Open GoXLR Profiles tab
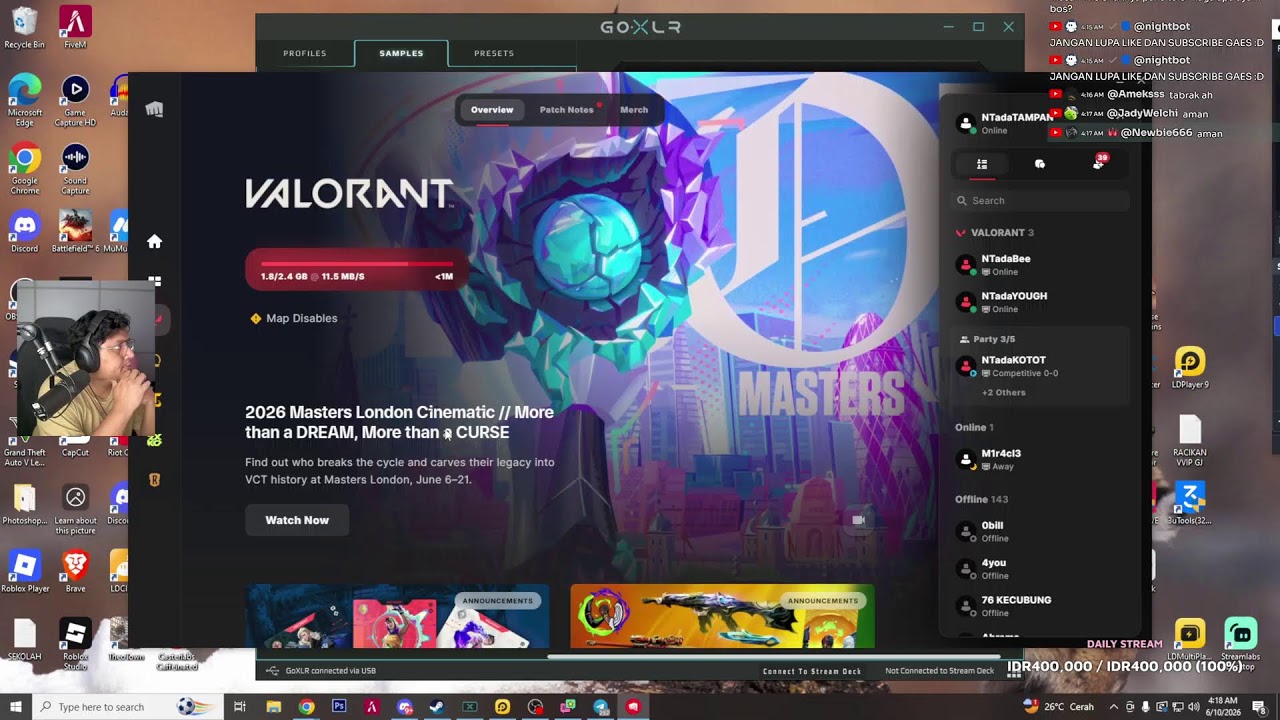1280x720 pixels. click(305, 53)
